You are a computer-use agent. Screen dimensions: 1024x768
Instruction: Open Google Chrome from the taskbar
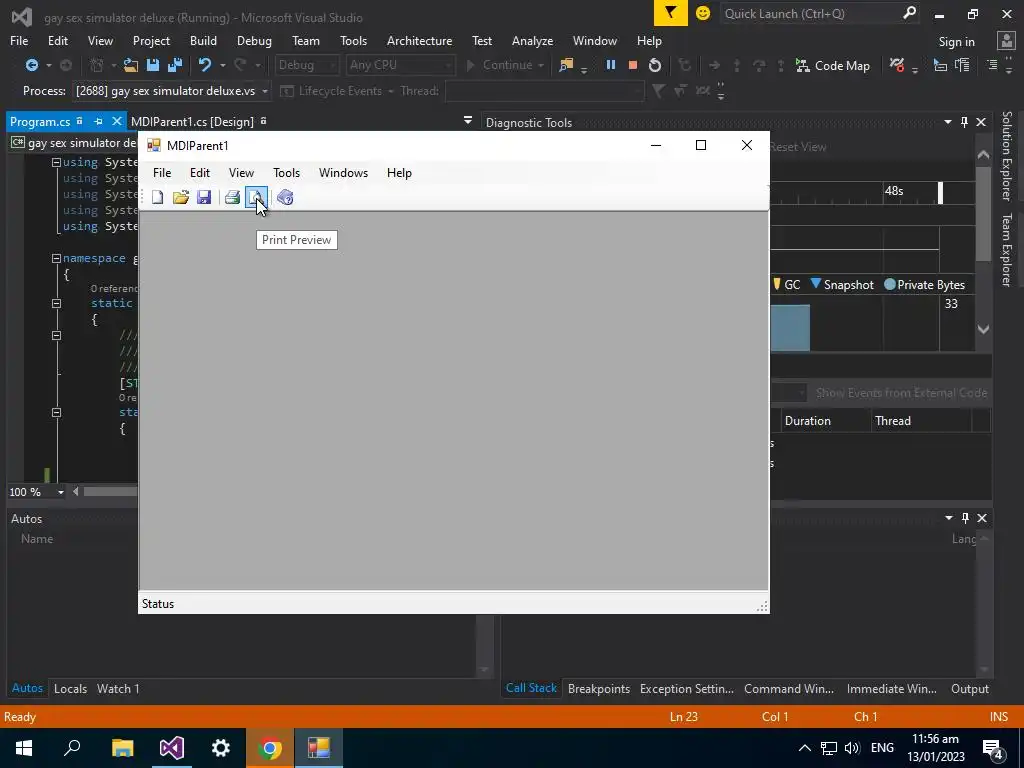pyautogui.click(x=270, y=748)
